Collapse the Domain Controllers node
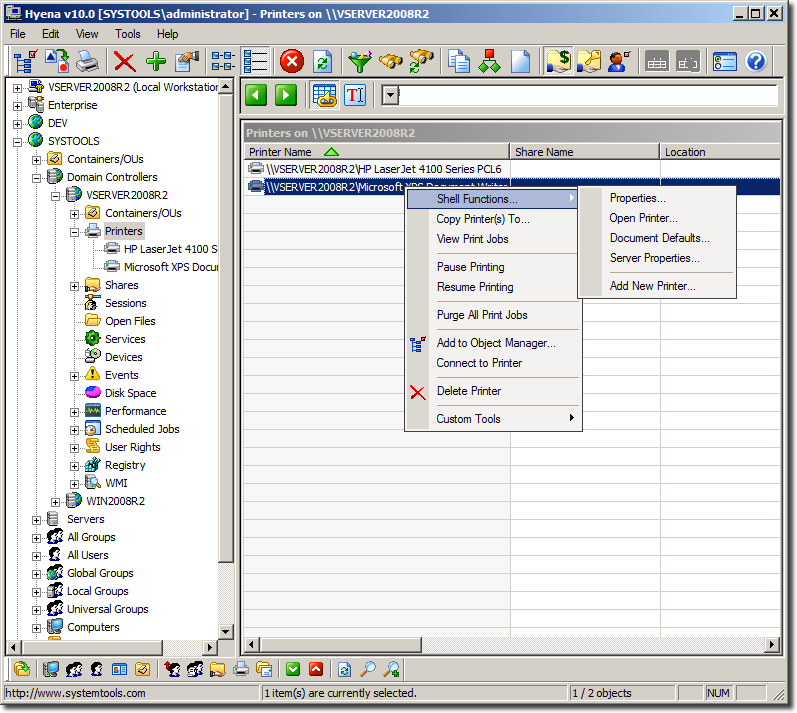 [37, 178]
